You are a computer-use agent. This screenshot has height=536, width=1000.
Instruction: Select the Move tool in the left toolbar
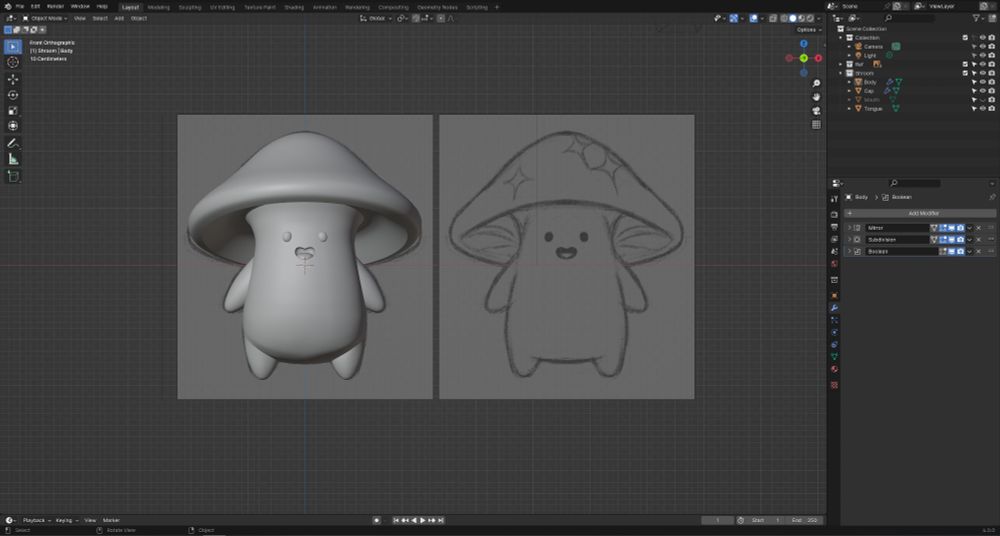[13, 79]
